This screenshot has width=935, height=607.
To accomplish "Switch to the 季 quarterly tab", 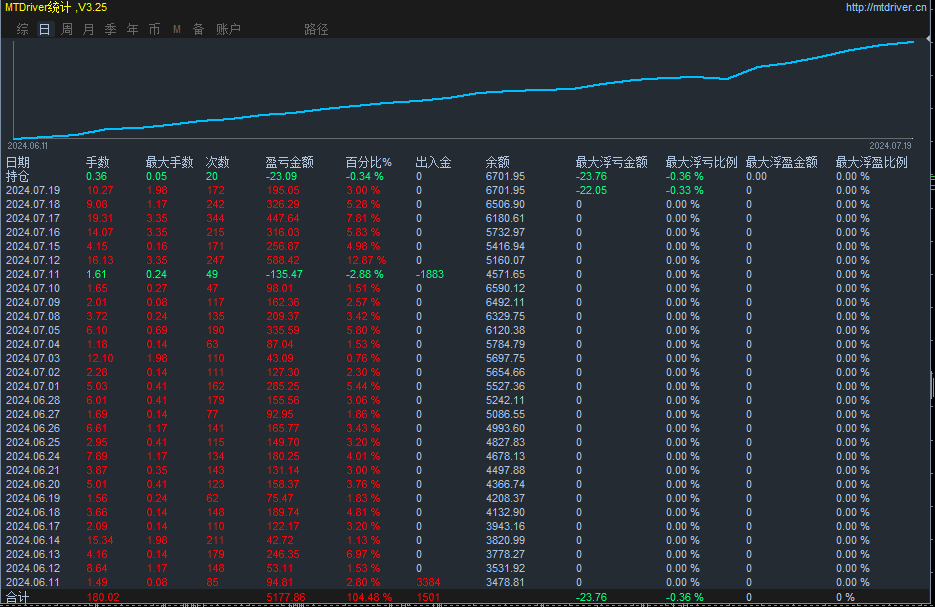I will tap(110, 29).
